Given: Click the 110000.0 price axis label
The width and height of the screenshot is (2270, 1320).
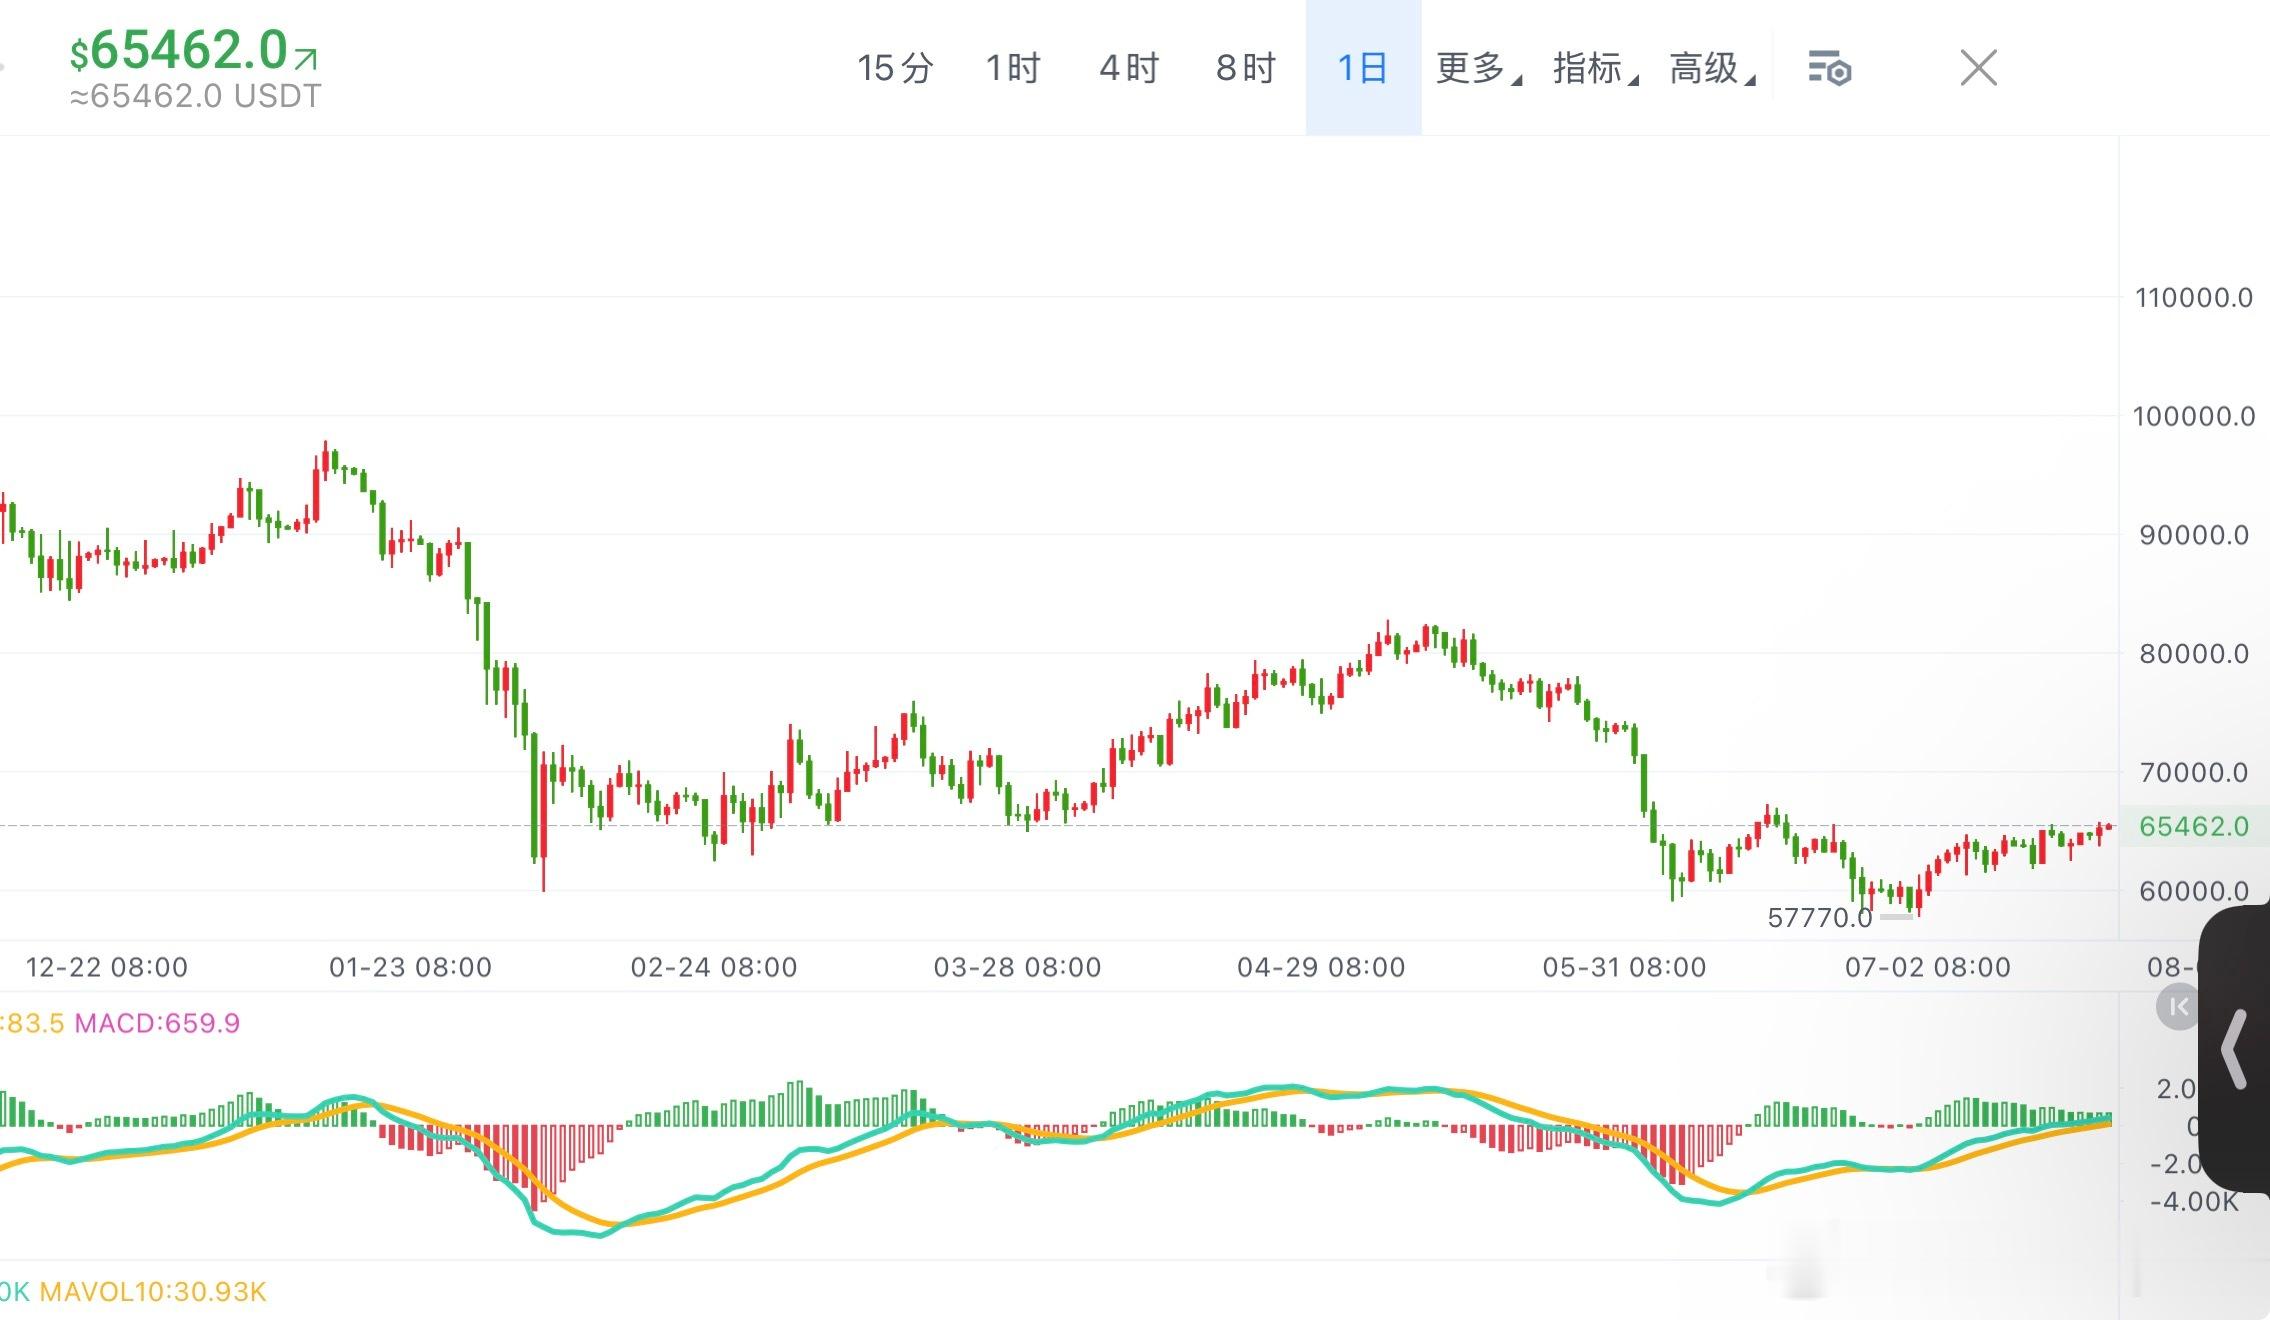Looking at the screenshot, I should coord(2194,297).
